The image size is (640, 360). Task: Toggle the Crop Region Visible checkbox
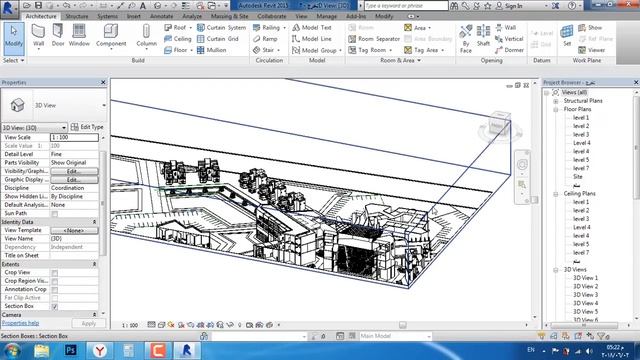pos(55,281)
